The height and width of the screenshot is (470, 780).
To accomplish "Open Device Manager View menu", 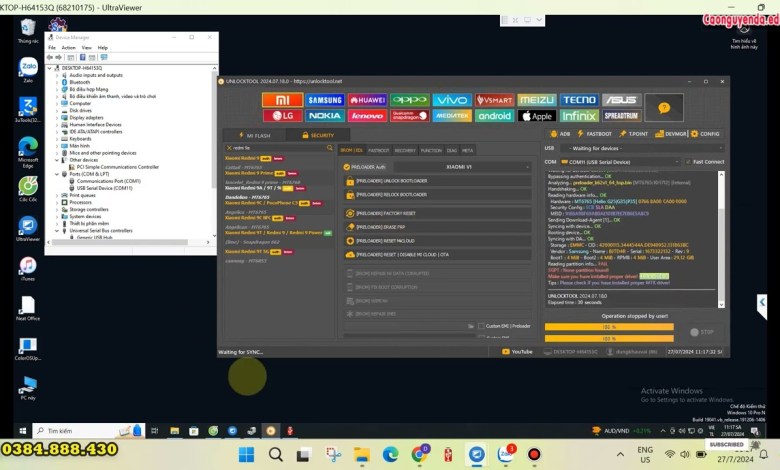I will point(87,48).
